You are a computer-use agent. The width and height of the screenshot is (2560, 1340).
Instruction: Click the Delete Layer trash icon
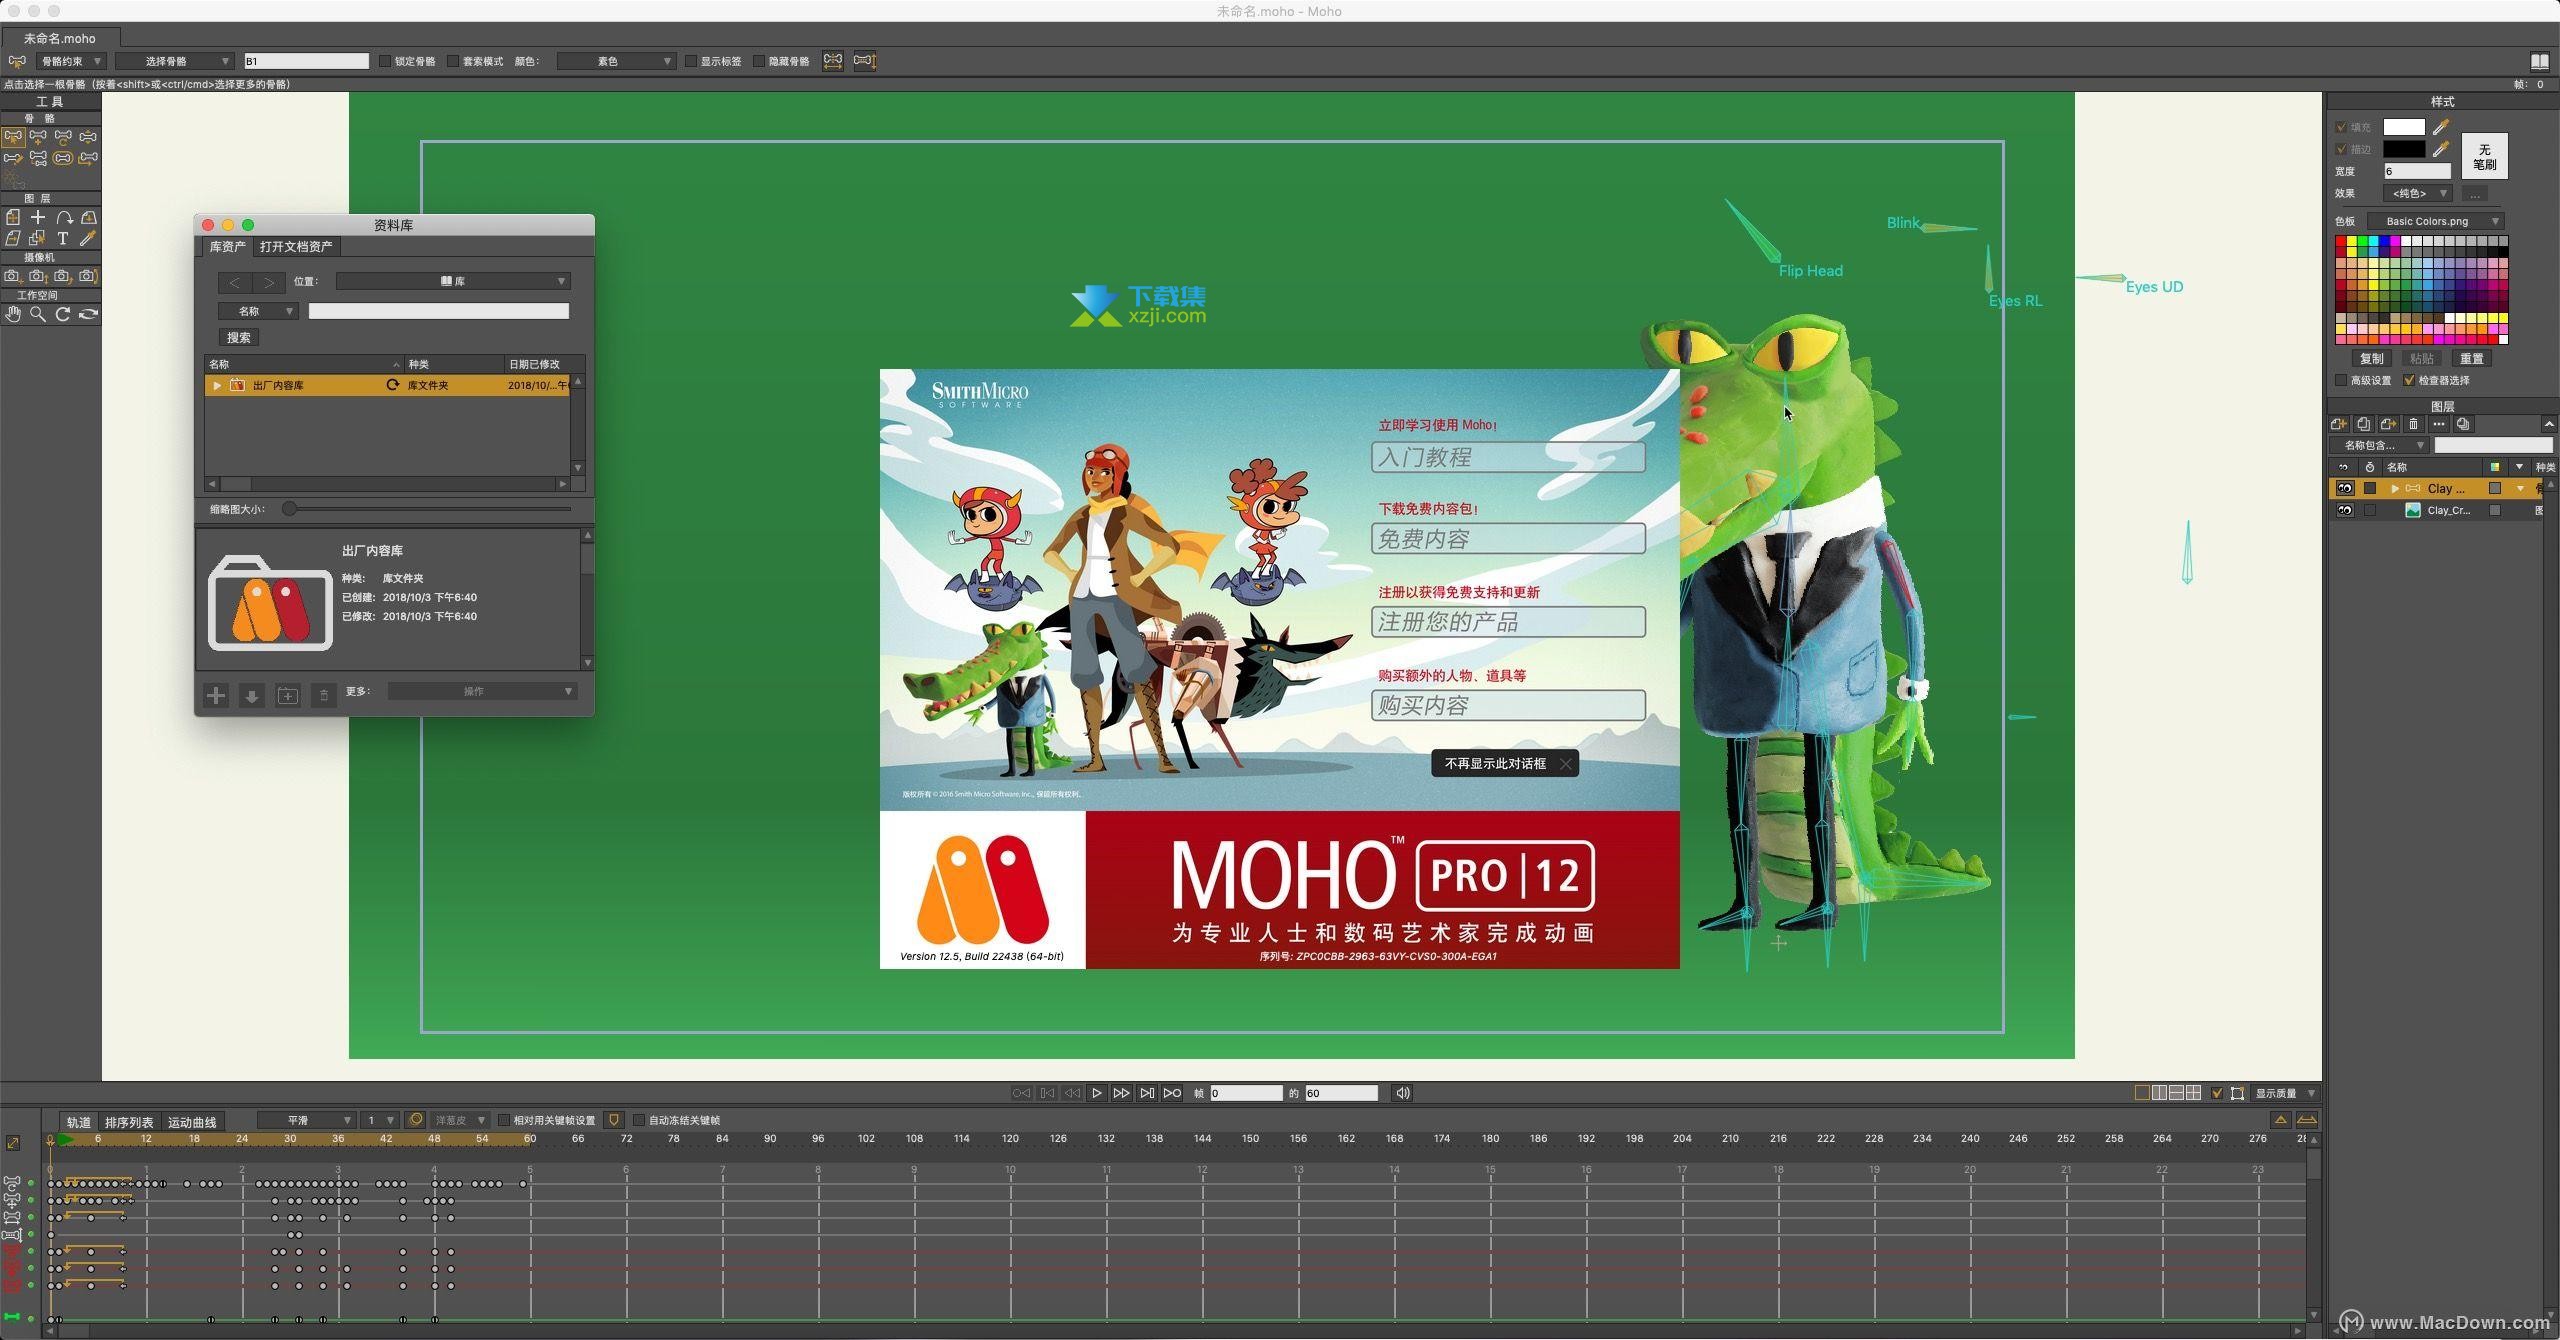[x=2413, y=424]
